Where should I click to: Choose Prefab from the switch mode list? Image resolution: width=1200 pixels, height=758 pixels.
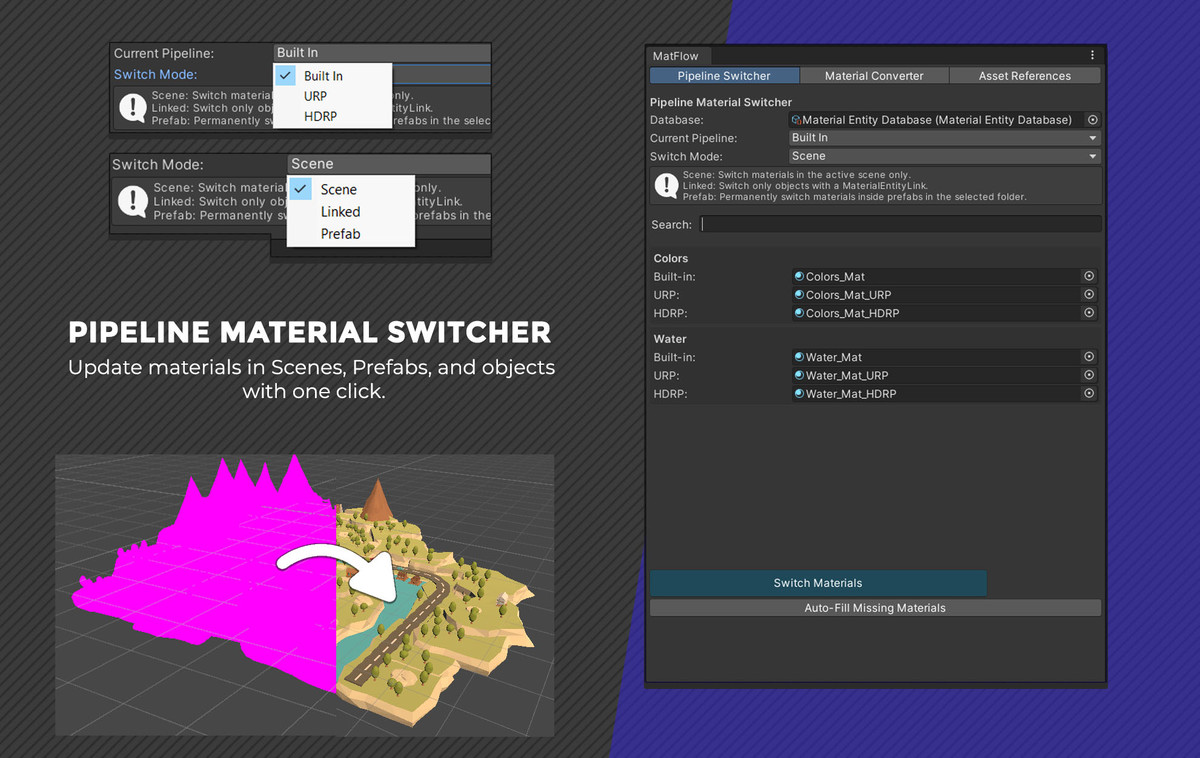(340, 234)
